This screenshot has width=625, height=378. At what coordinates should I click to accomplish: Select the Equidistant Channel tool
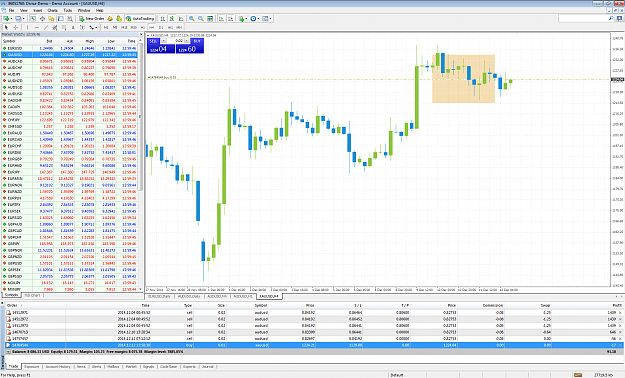[x=55, y=28]
